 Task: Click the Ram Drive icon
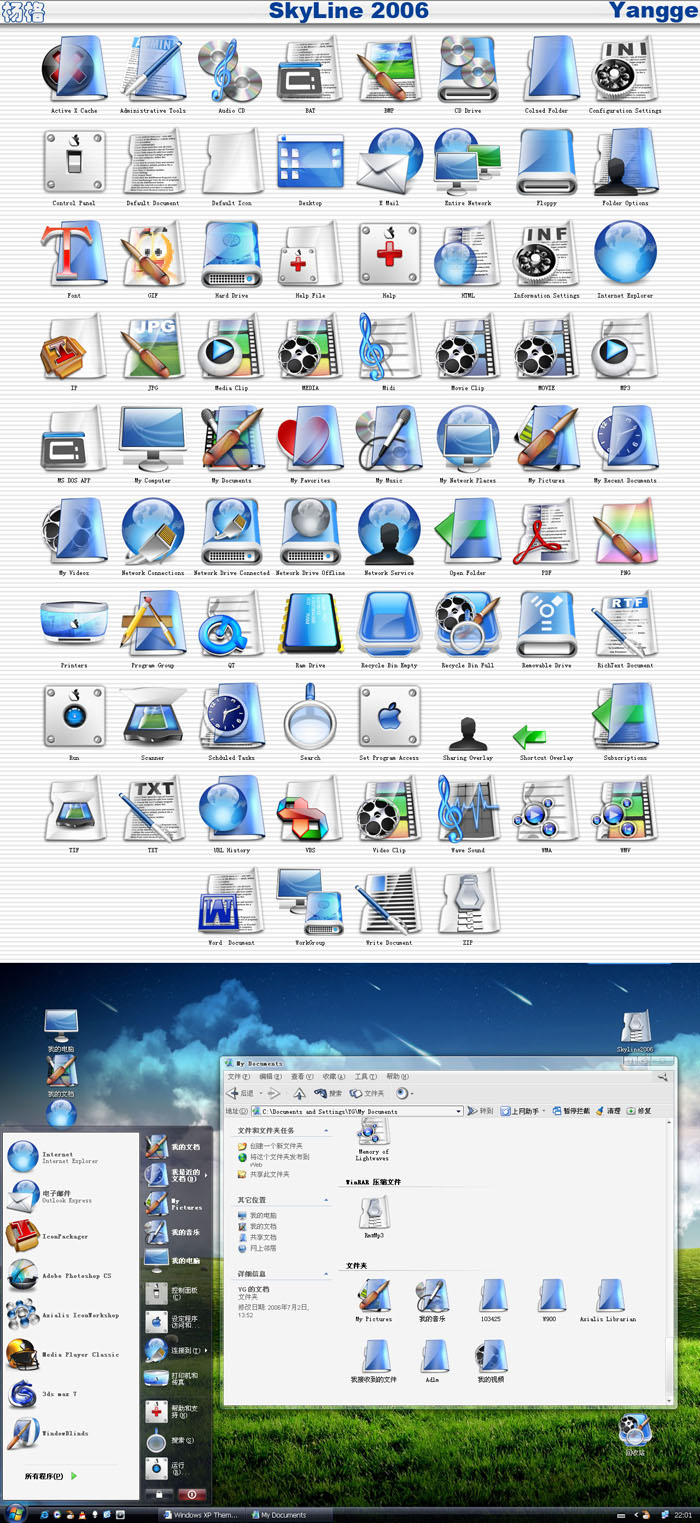point(310,624)
